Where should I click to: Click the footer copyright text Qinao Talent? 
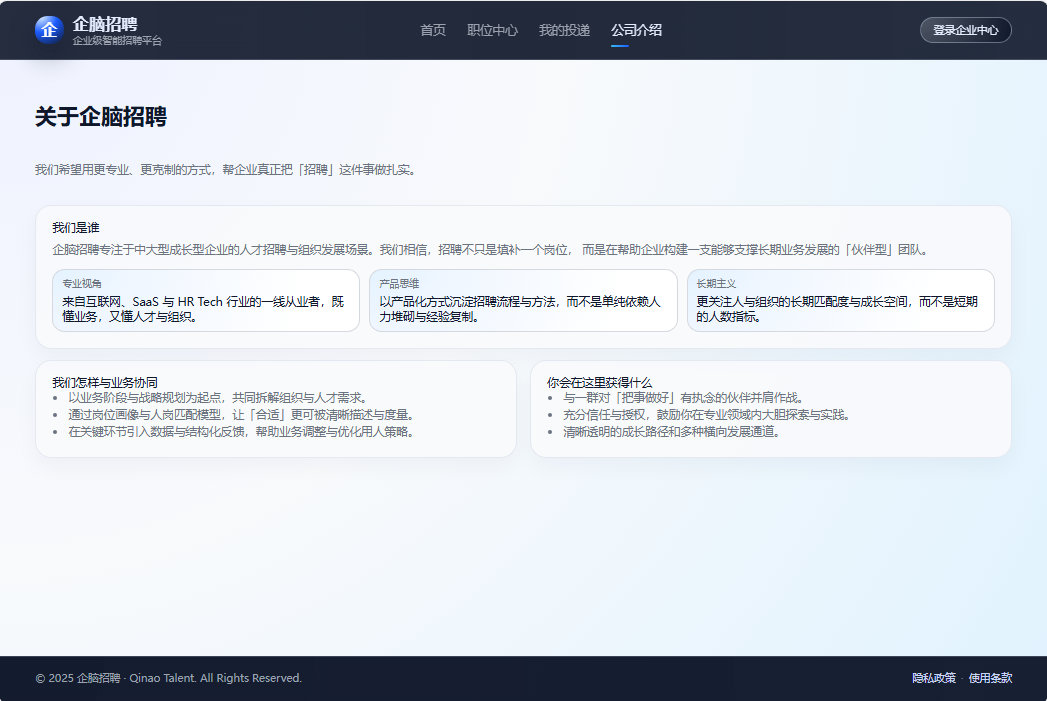pyautogui.click(x=168, y=678)
